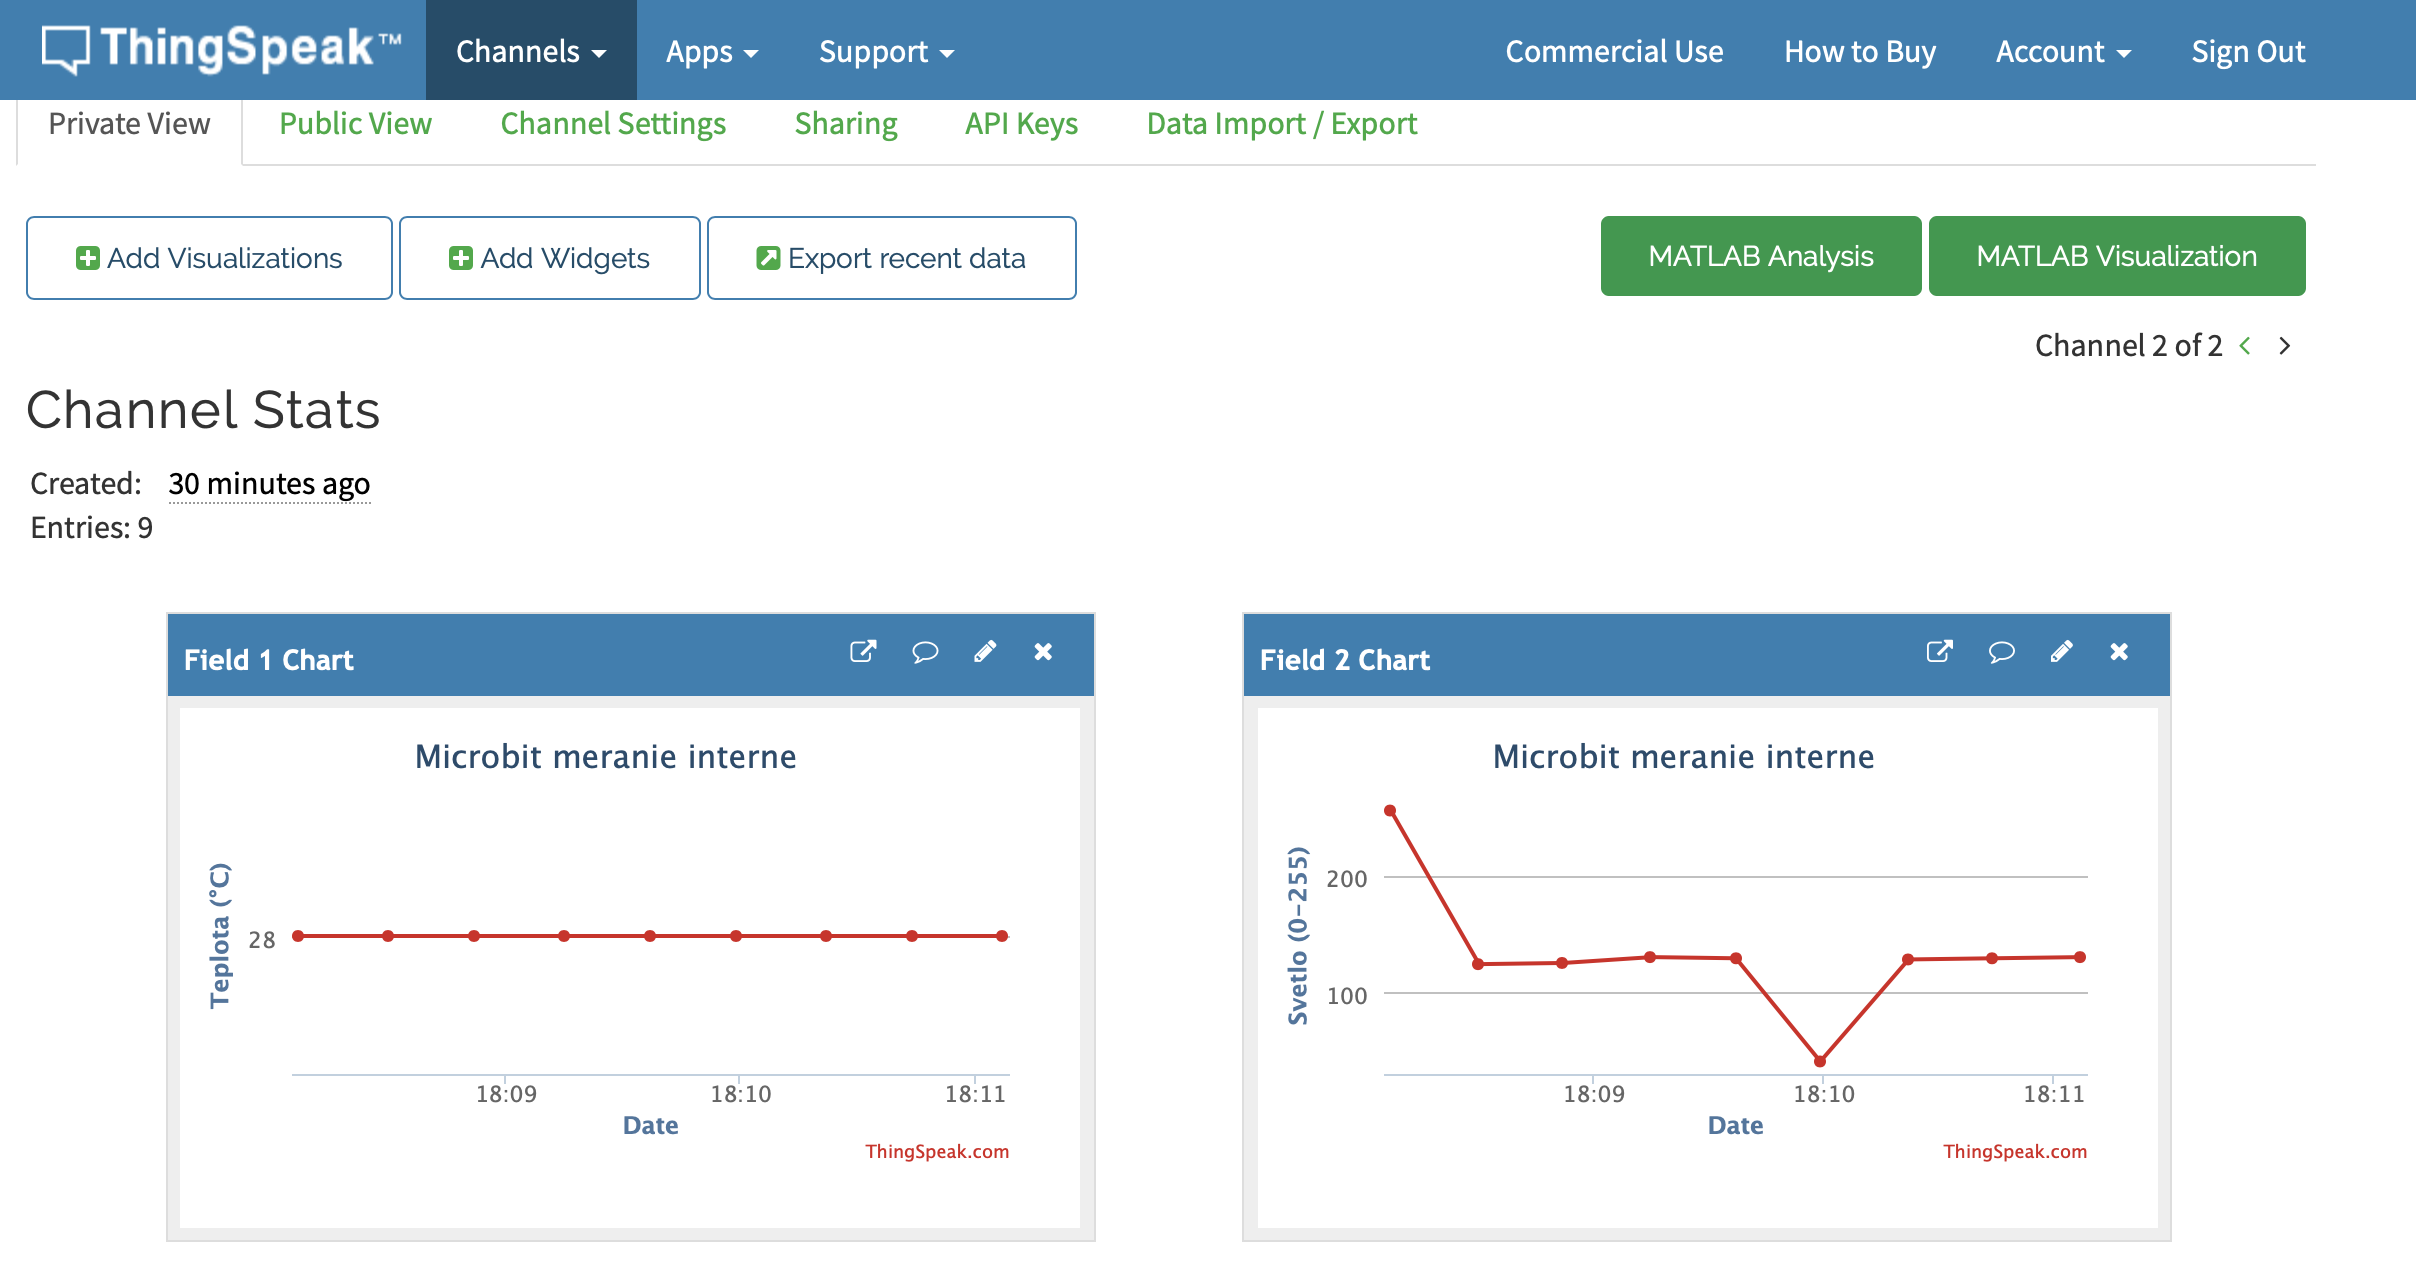Click the ThingSpeak.com link under Field 1 chart
The width and height of the screenshot is (2416, 1266).
(937, 1151)
